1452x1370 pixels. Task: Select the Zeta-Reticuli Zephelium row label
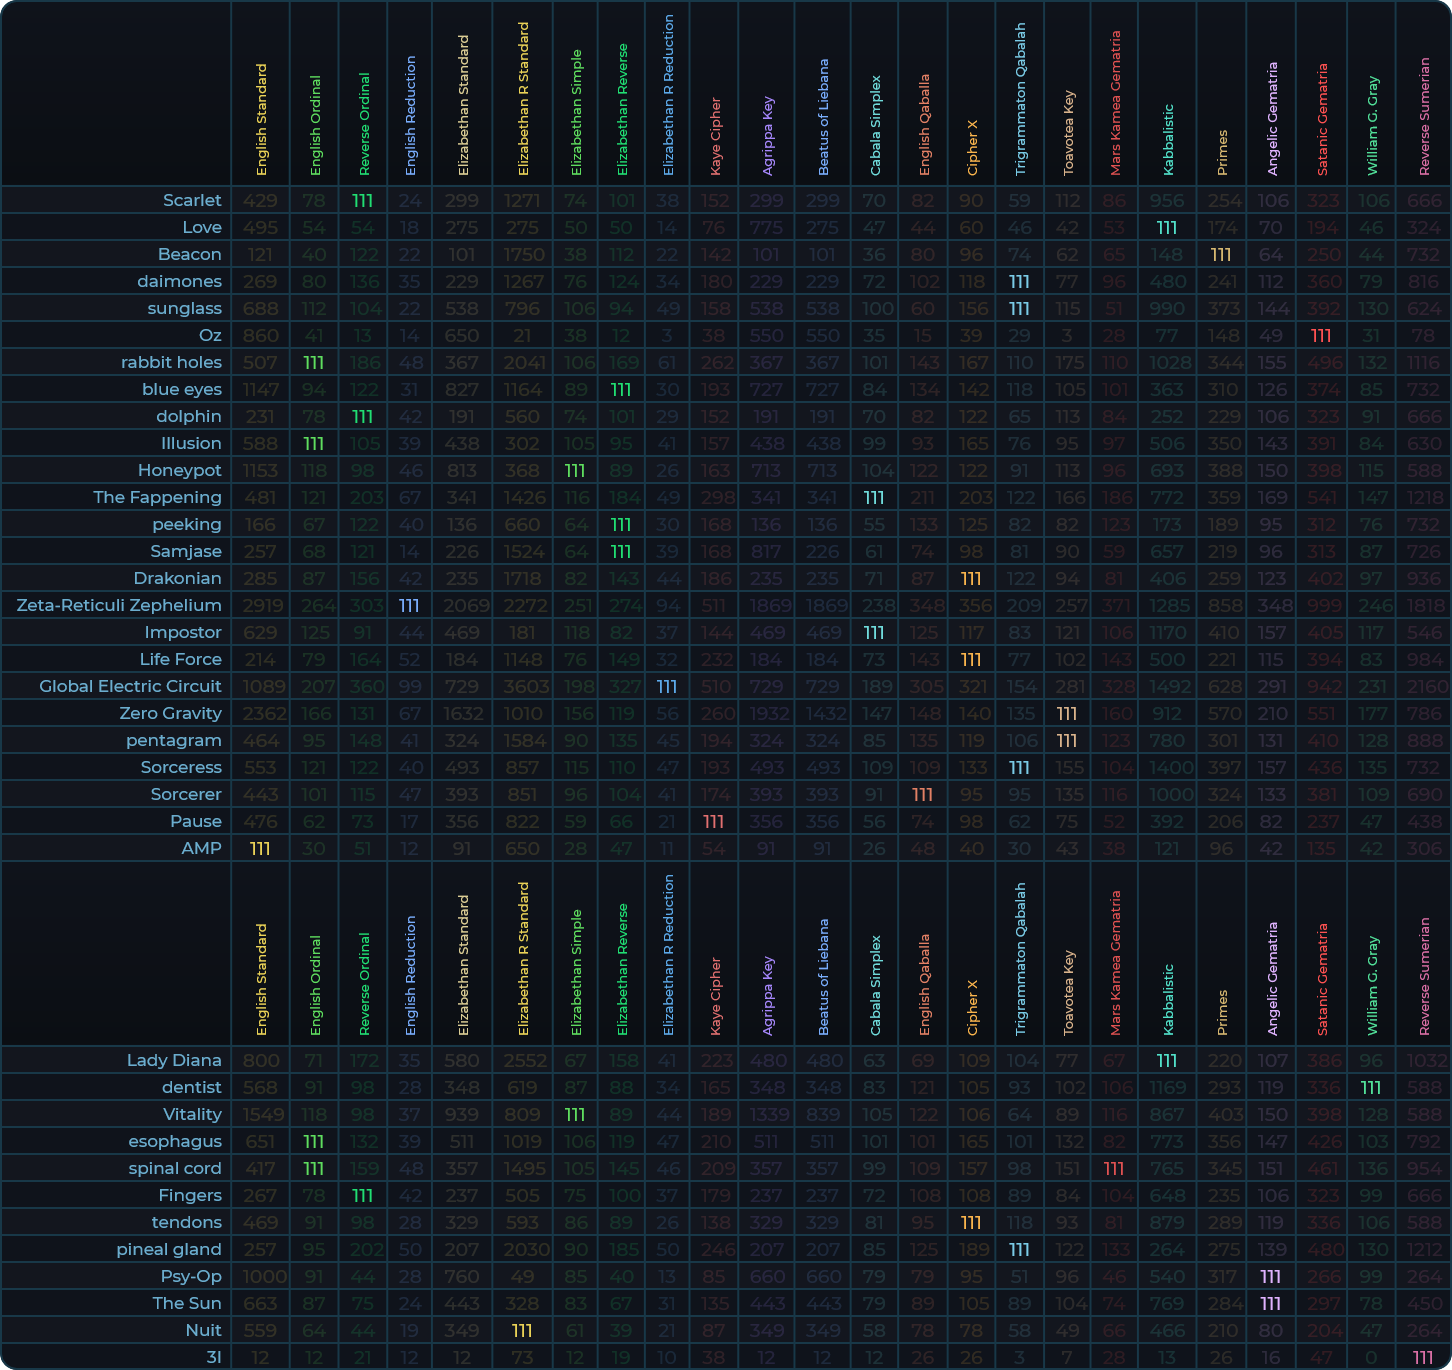coord(119,605)
